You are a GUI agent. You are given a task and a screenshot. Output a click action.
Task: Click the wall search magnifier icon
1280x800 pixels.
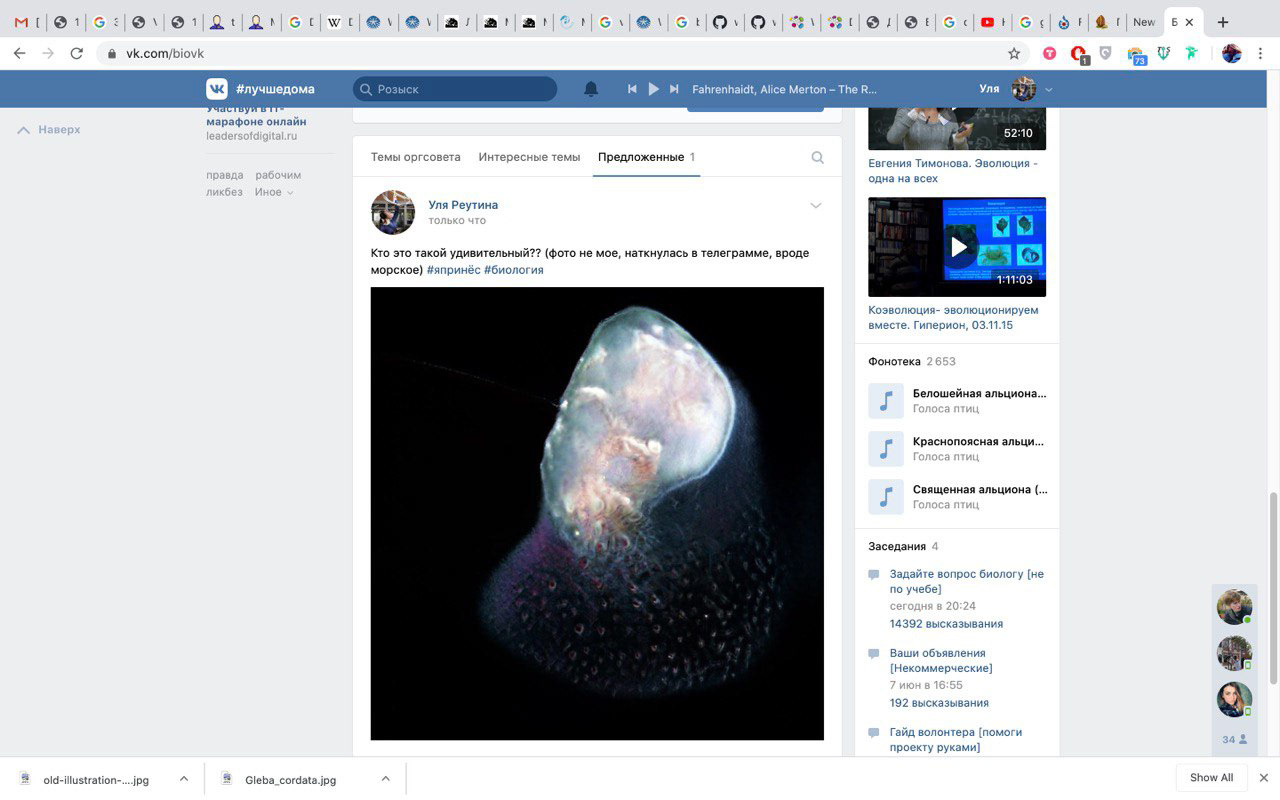click(817, 157)
